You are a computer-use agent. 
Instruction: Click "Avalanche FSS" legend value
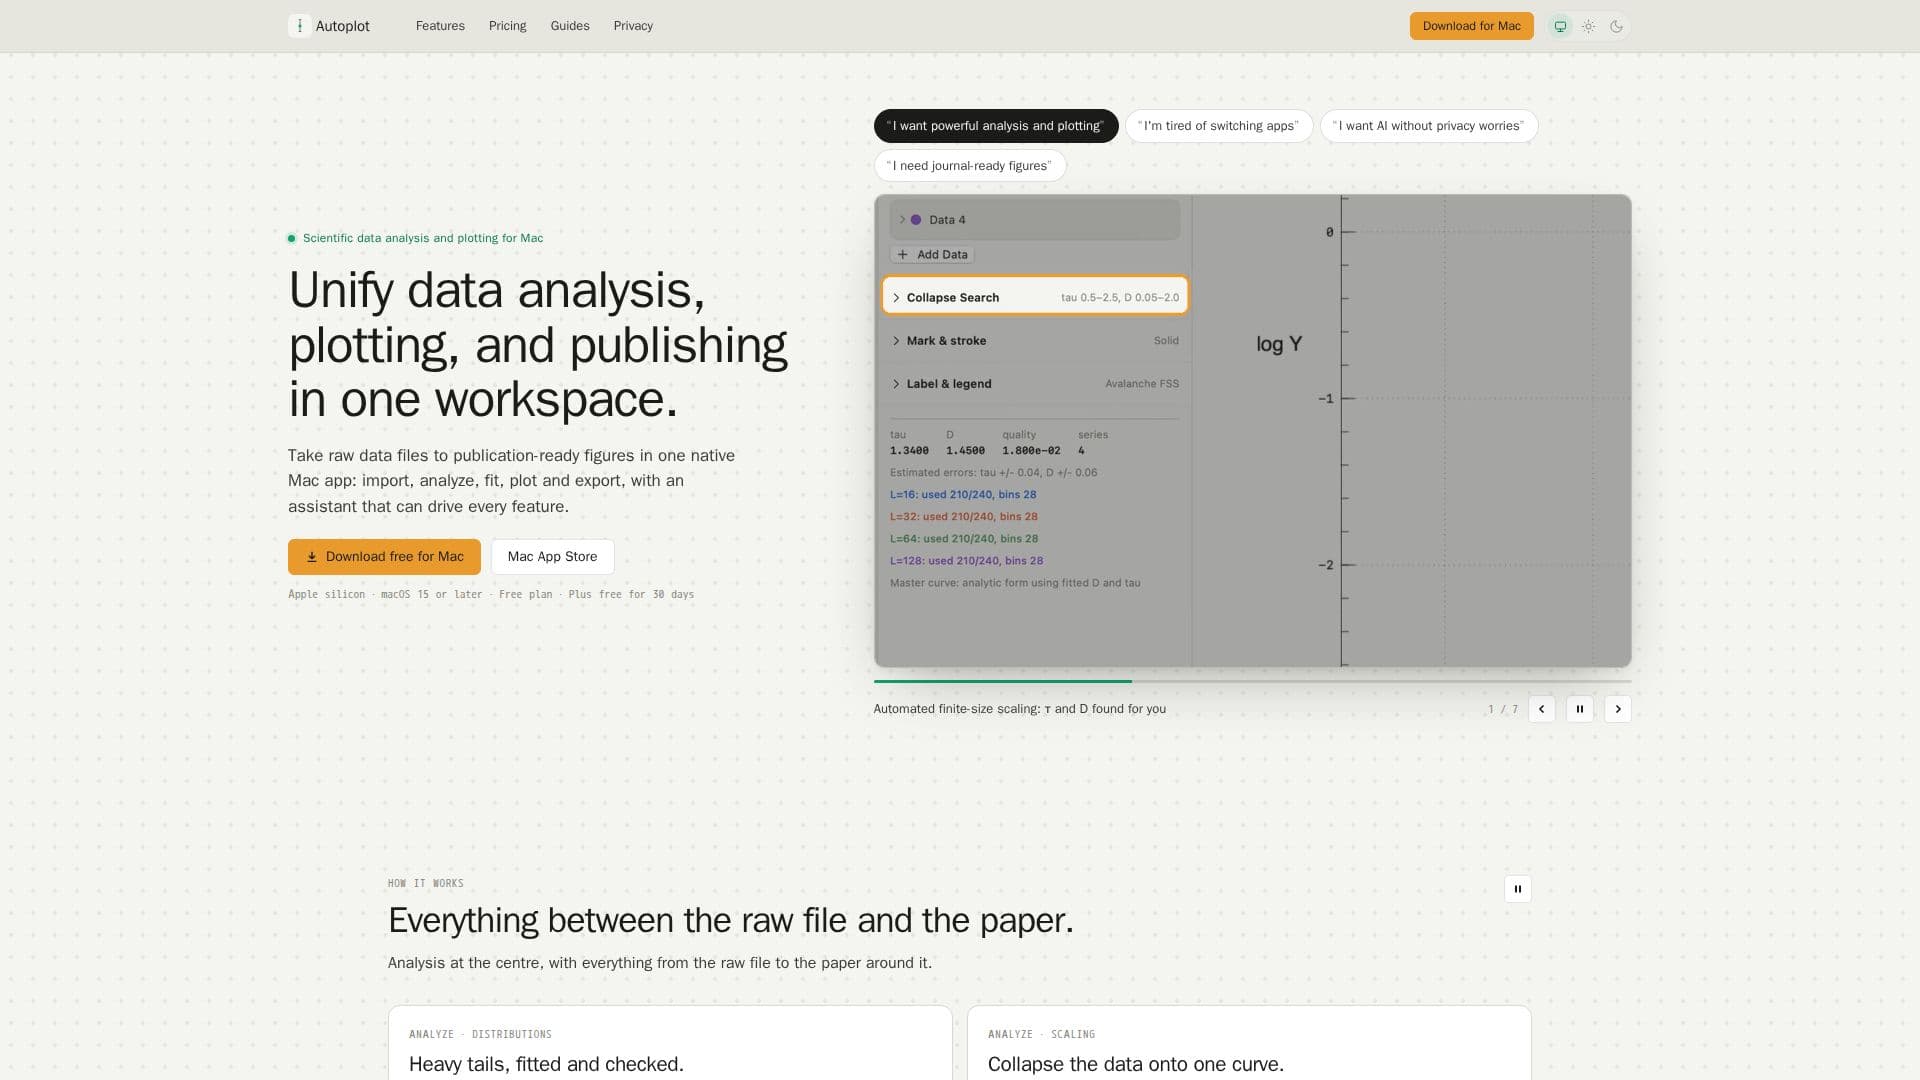1142,384
